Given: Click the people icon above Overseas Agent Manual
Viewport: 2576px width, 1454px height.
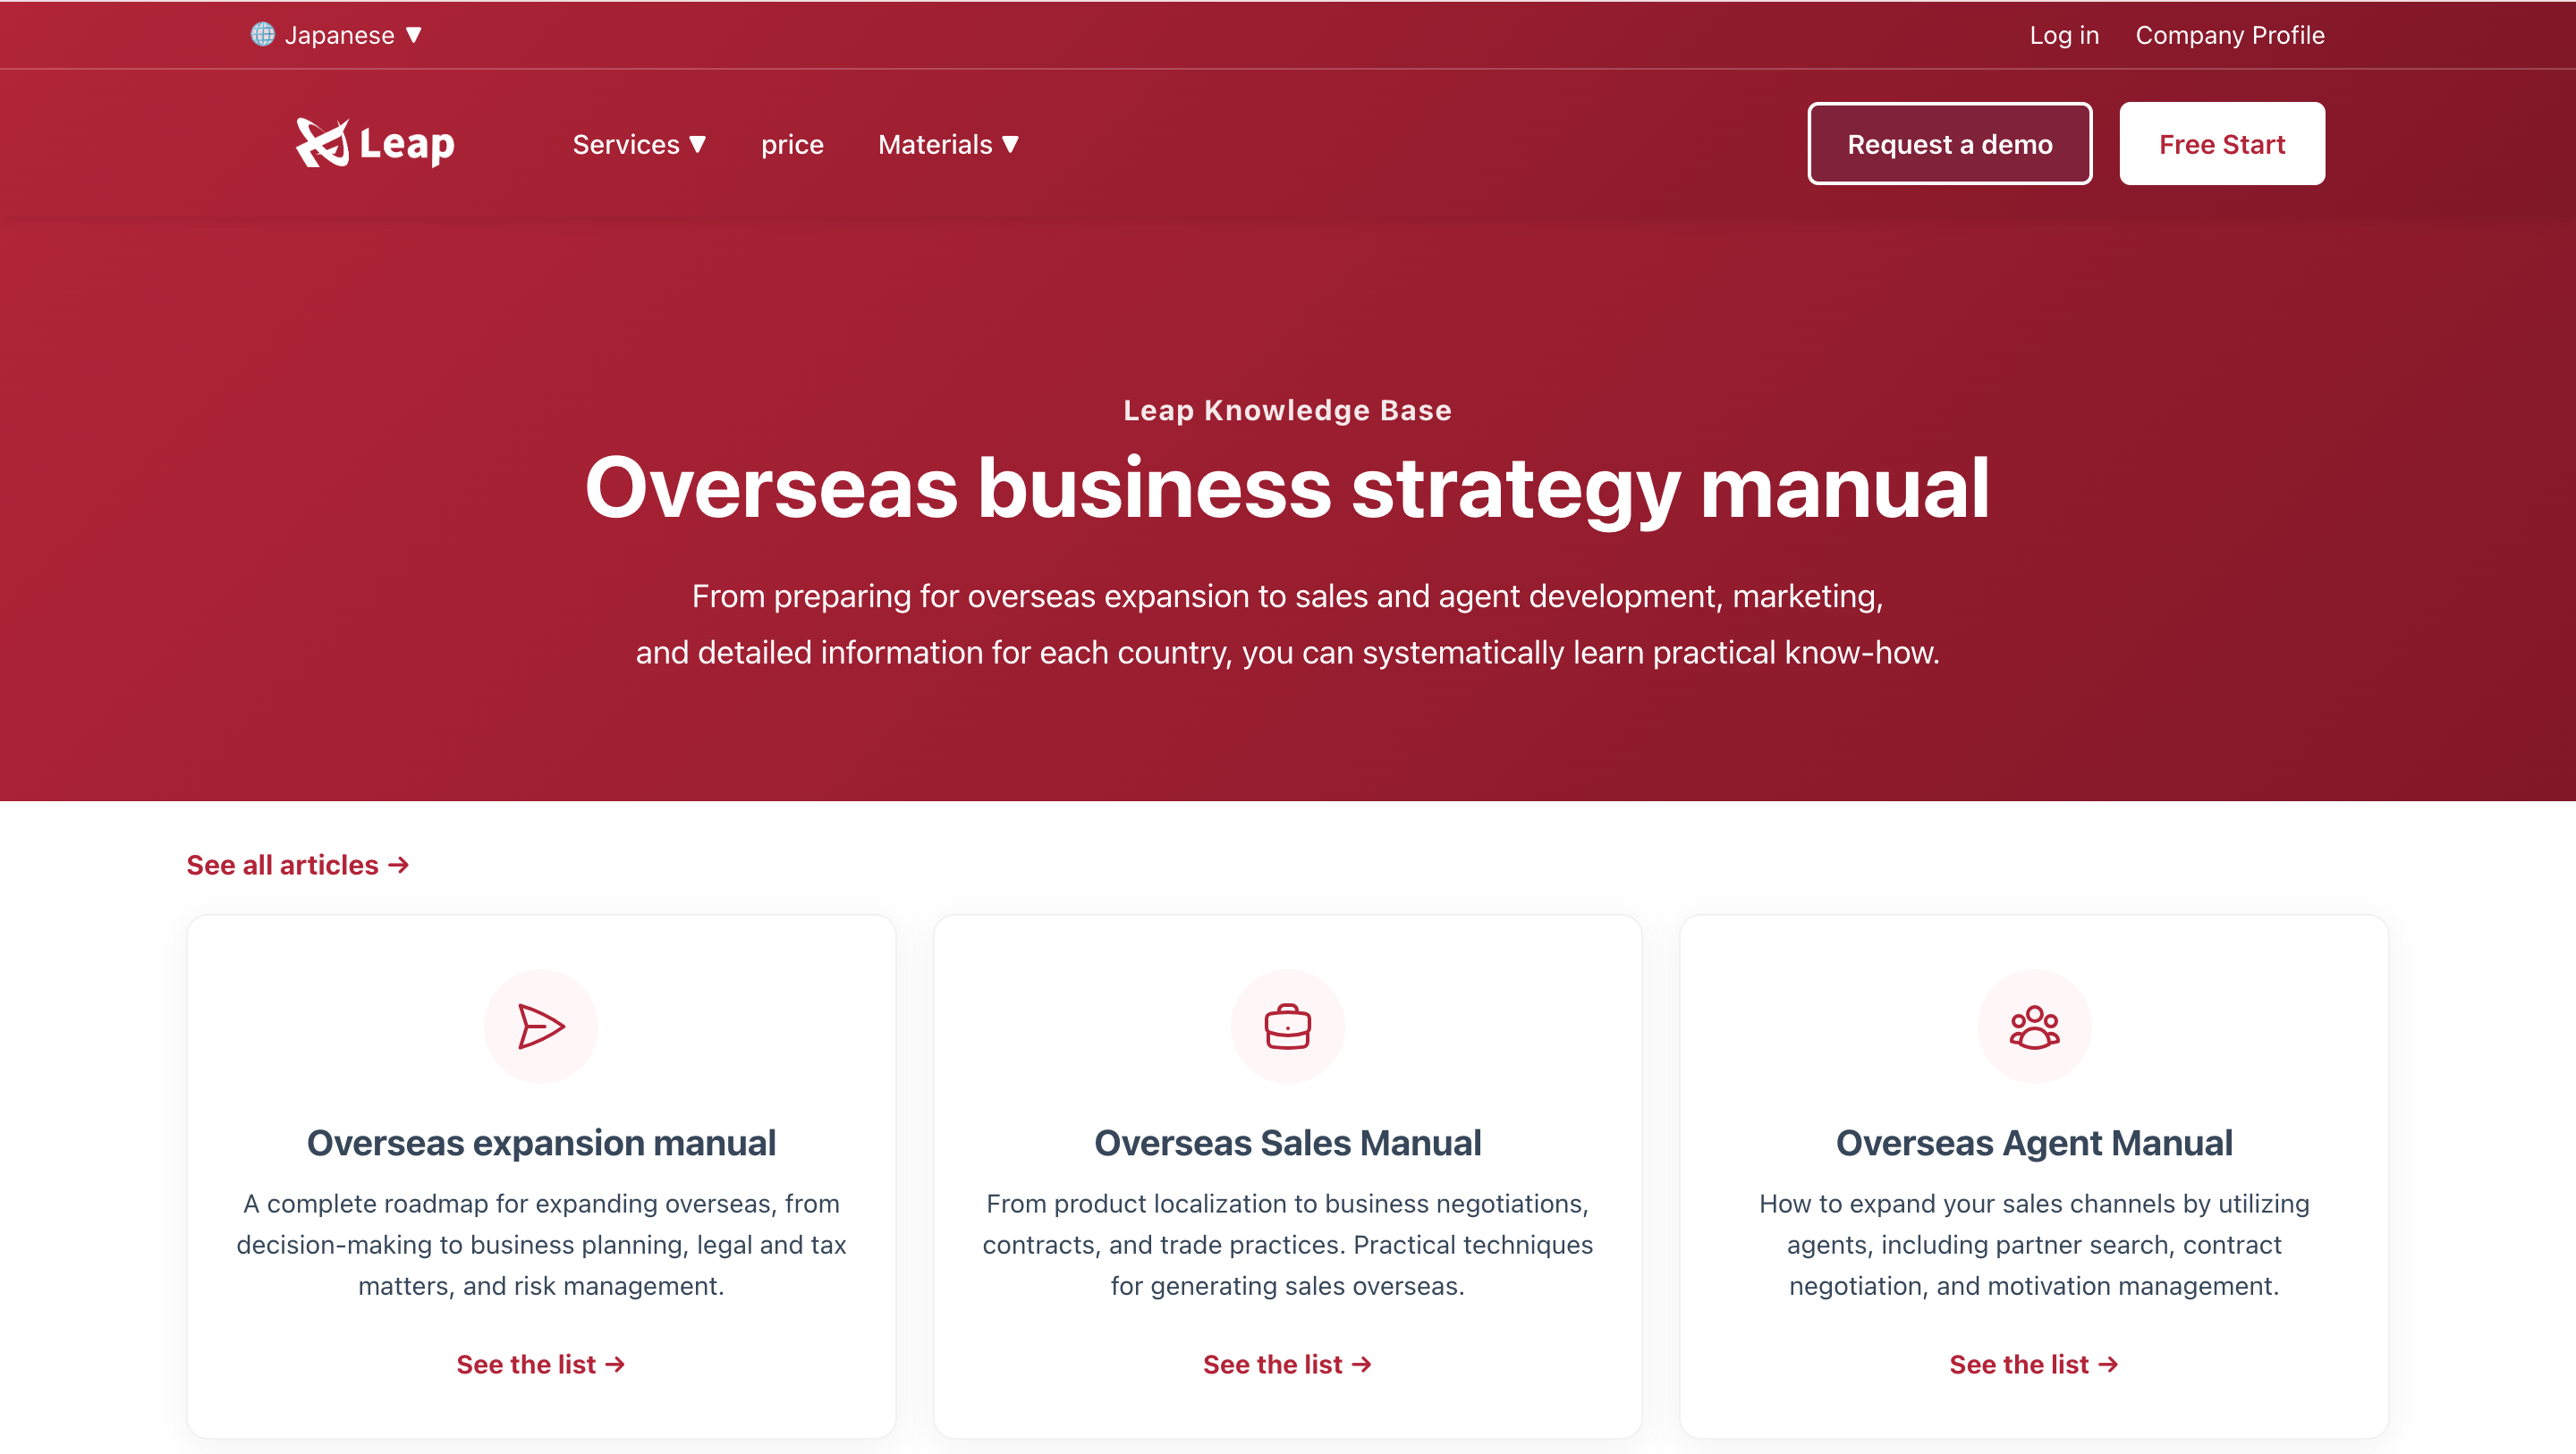Looking at the screenshot, I should pos(2034,1025).
